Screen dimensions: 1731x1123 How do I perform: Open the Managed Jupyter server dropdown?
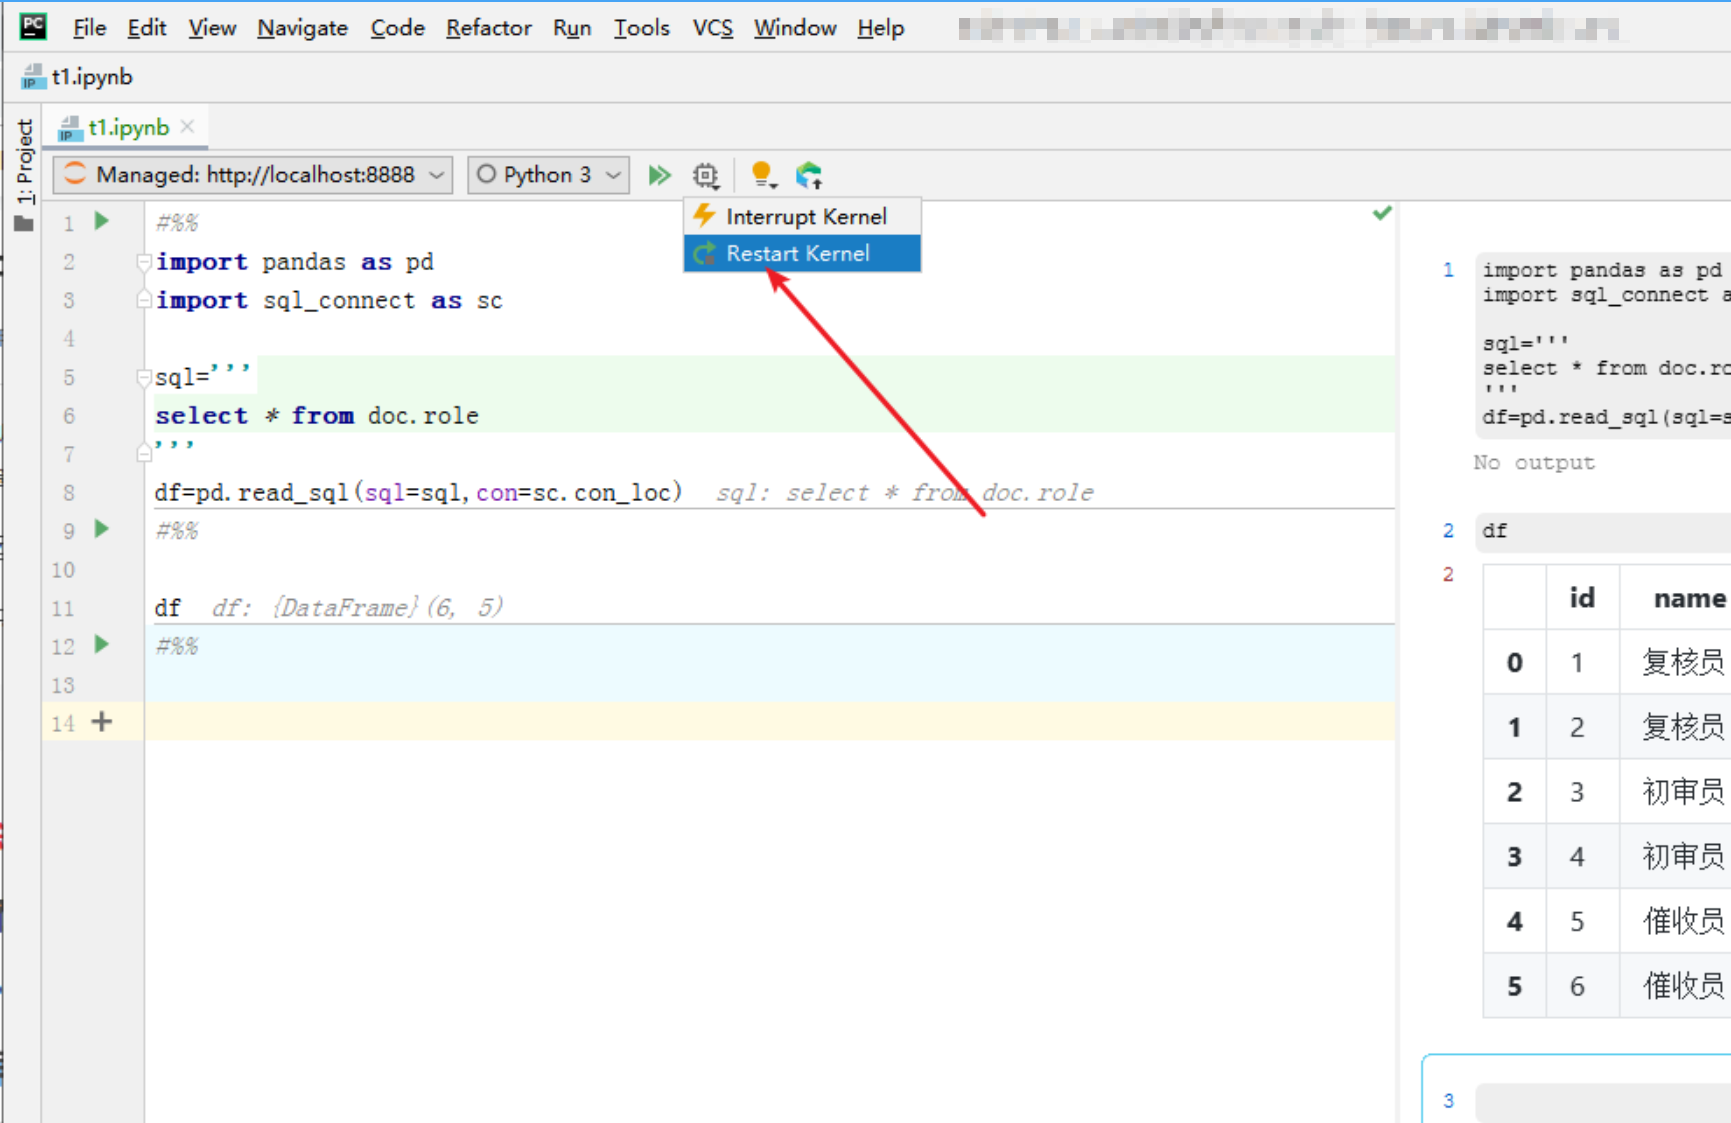[253, 175]
